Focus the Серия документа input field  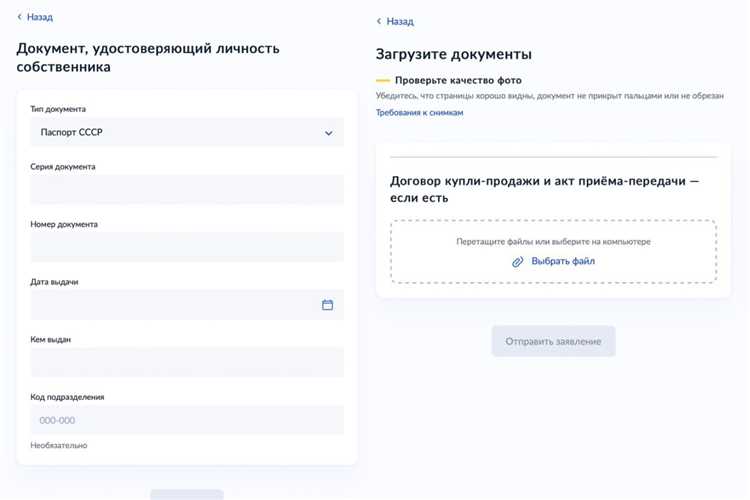click(187, 190)
